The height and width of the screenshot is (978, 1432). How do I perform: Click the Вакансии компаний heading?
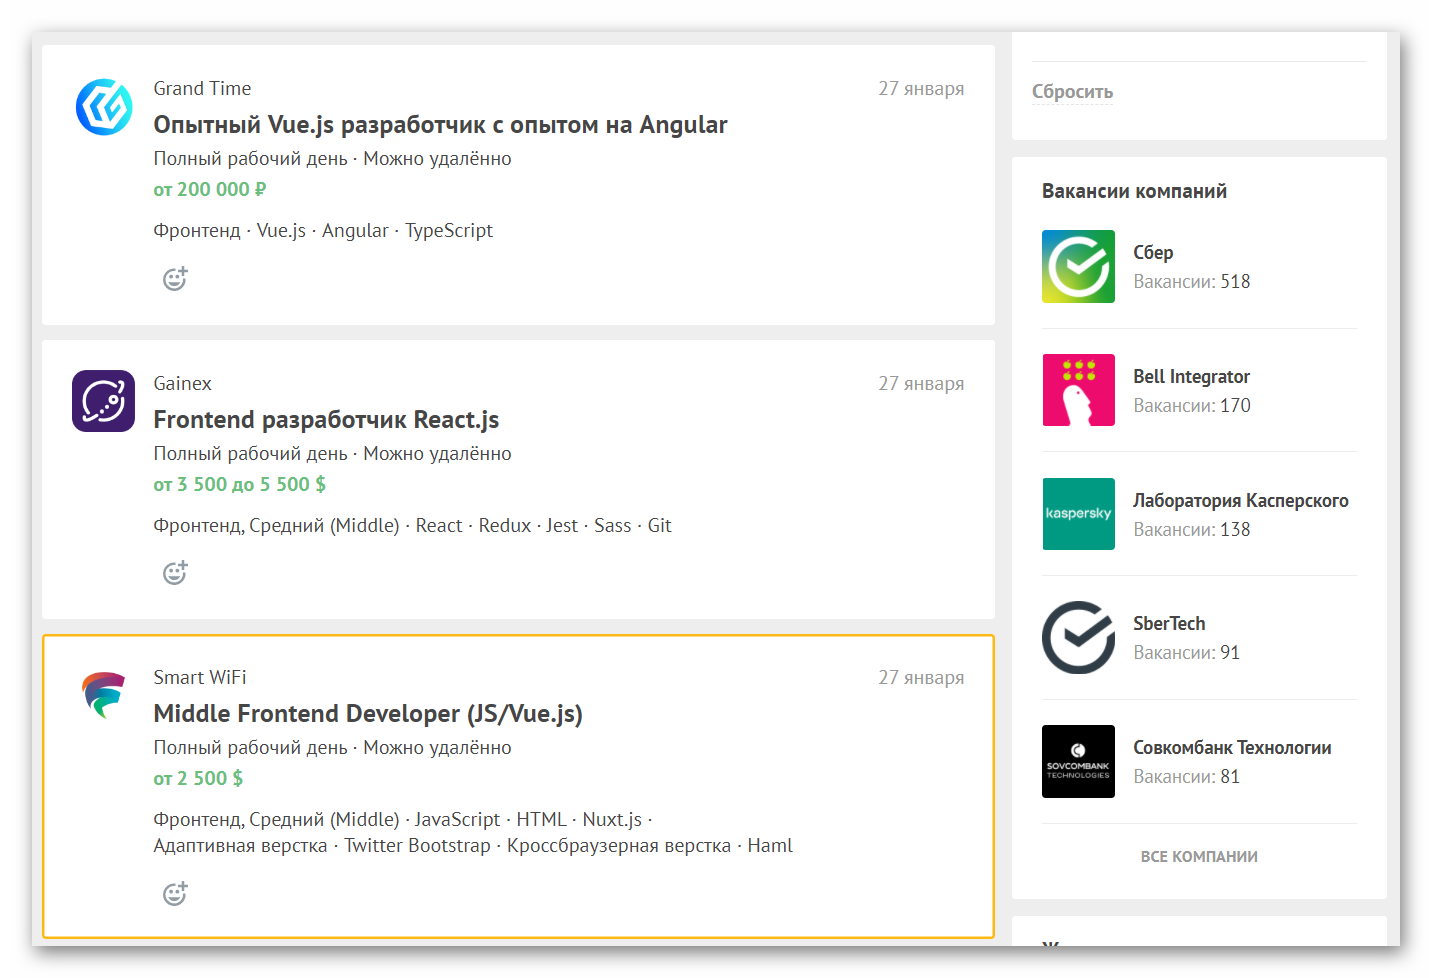[x=1134, y=191]
